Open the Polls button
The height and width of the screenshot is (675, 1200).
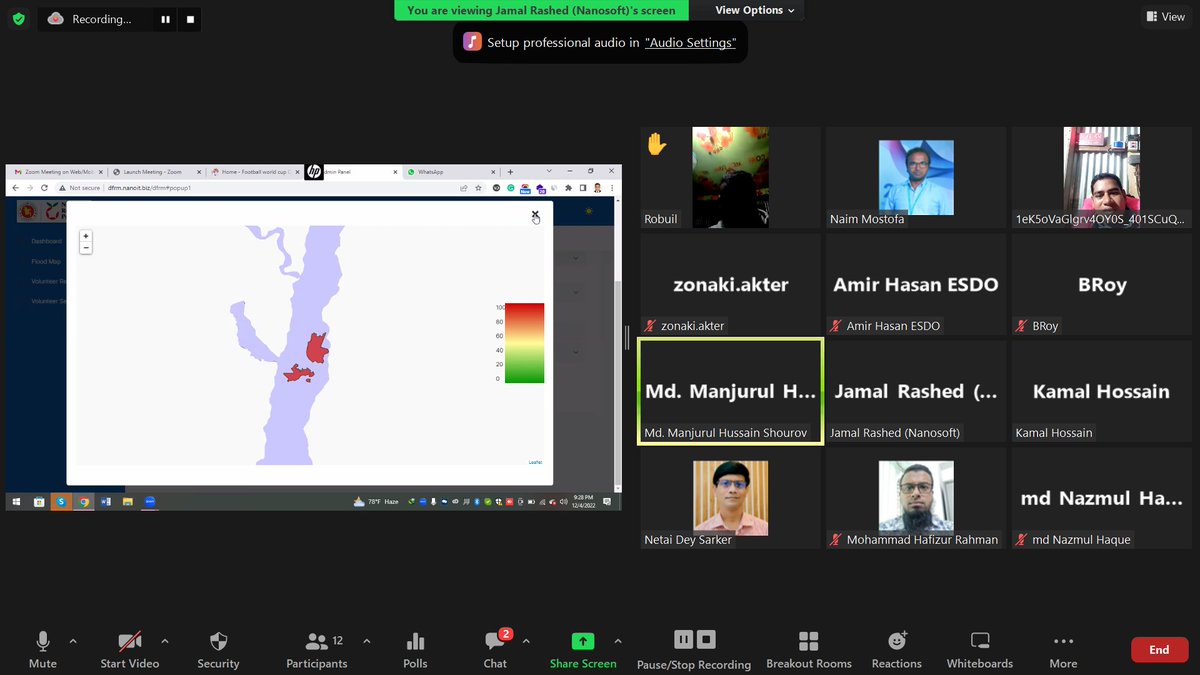click(x=415, y=649)
